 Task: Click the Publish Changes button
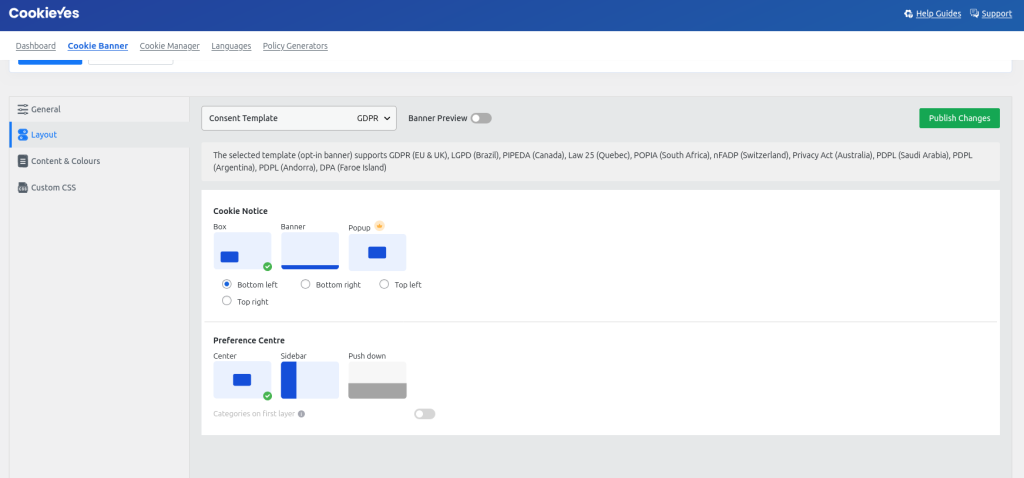[959, 118]
